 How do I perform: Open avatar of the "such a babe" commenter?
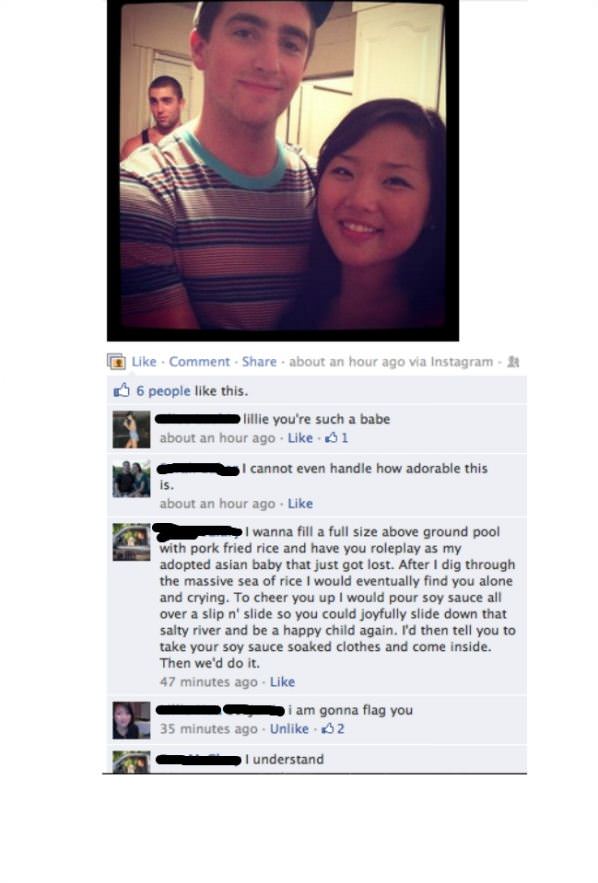132,430
